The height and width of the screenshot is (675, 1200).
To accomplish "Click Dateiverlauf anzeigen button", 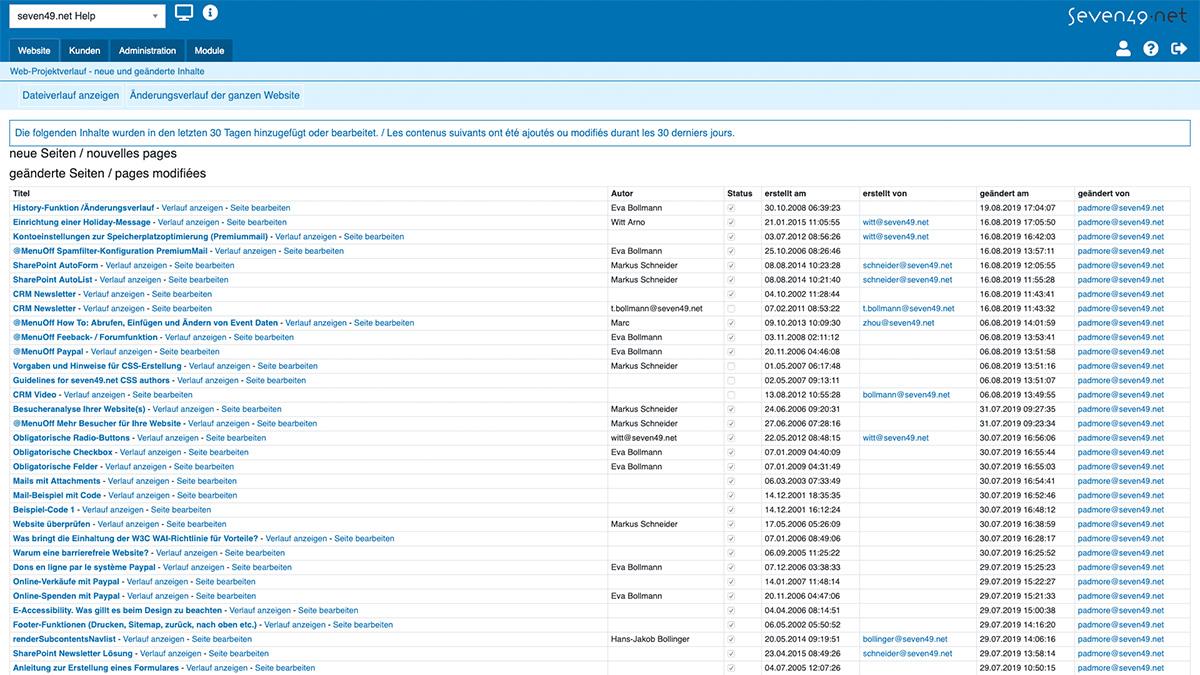I will point(71,96).
